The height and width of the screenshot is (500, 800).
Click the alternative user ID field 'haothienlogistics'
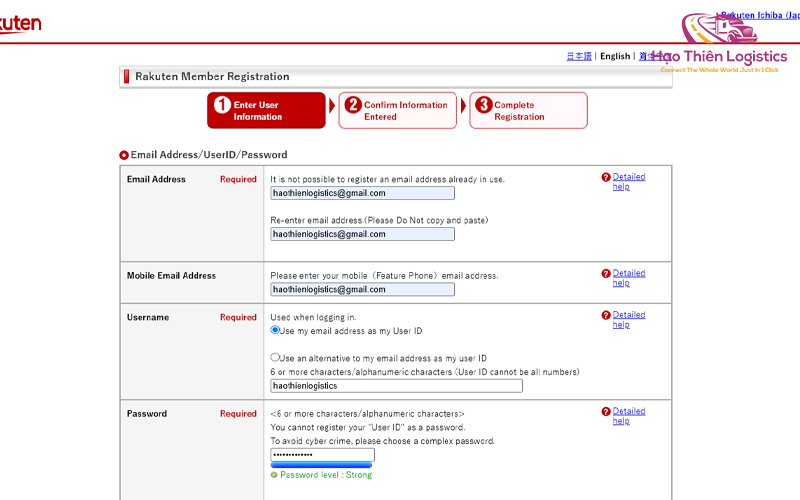click(396, 386)
